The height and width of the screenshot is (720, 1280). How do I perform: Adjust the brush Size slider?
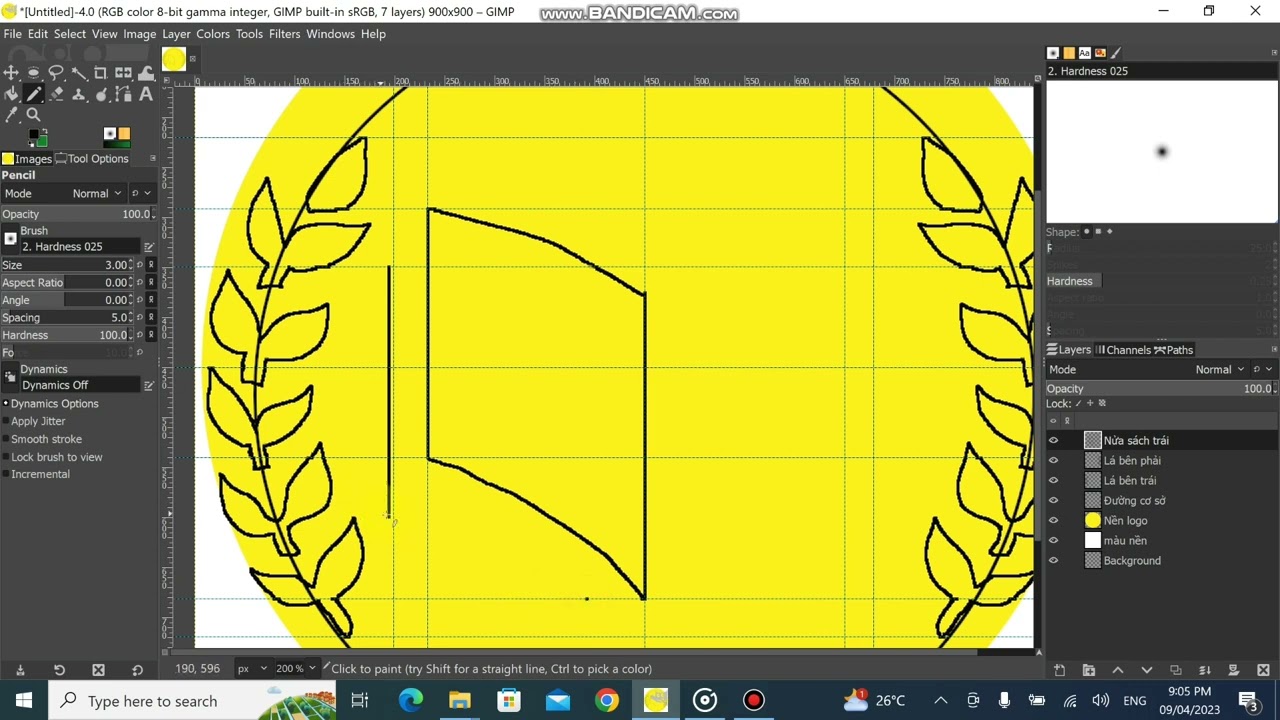coord(68,265)
